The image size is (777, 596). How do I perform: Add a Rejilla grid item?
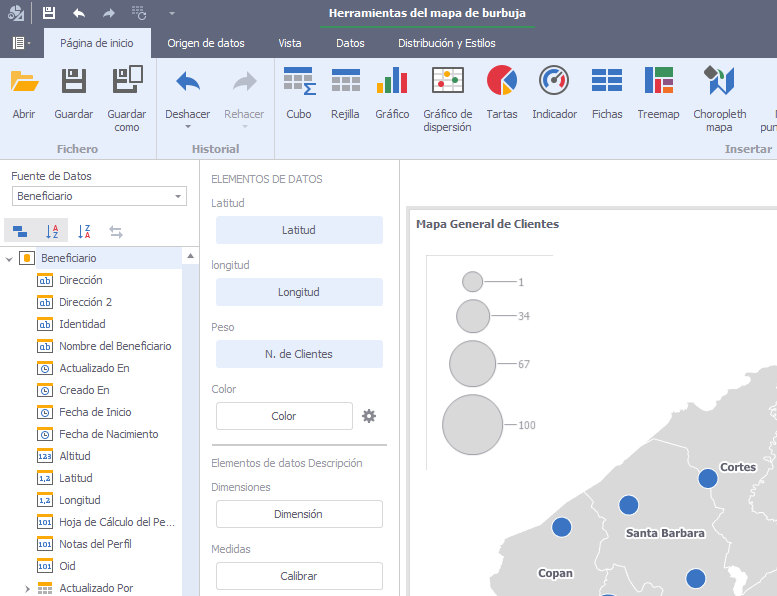click(x=345, y=93)
